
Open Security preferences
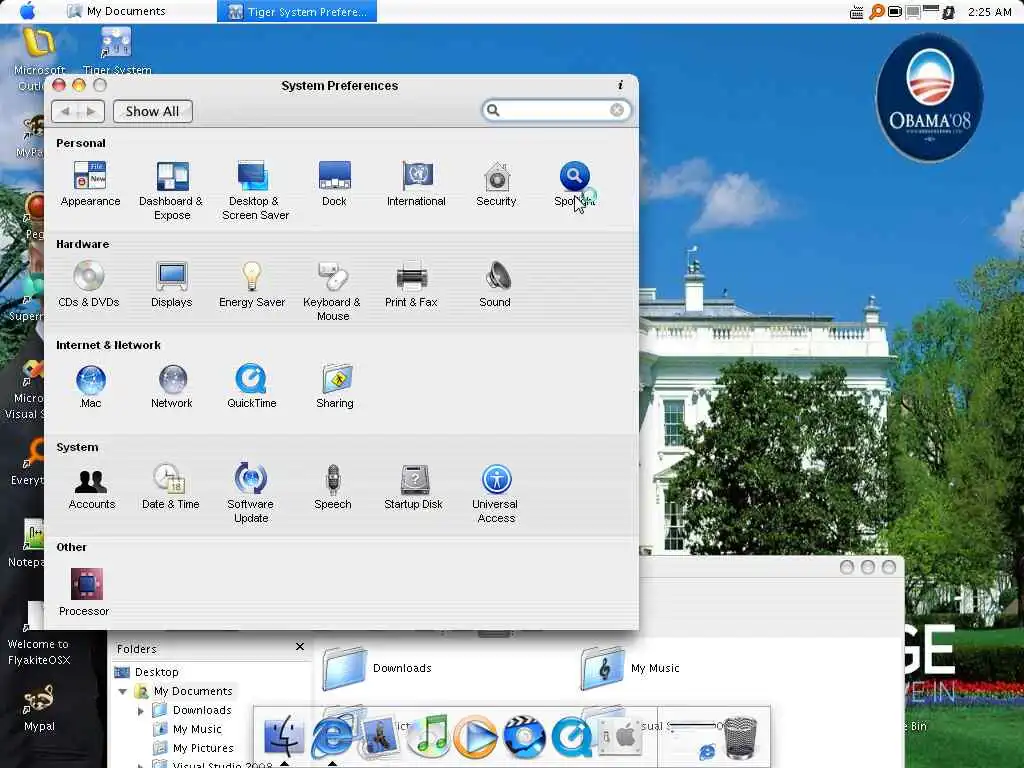tap(496, 184)
